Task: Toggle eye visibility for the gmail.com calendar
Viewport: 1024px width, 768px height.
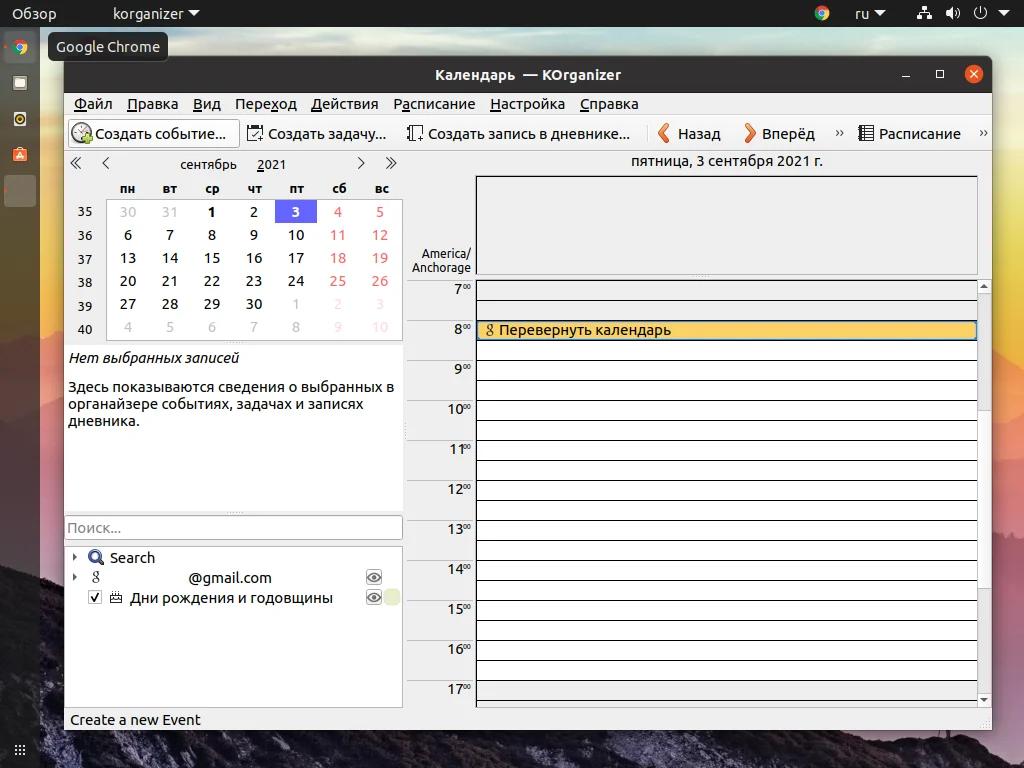Action: pyautogui.click(x=374, y=578)
